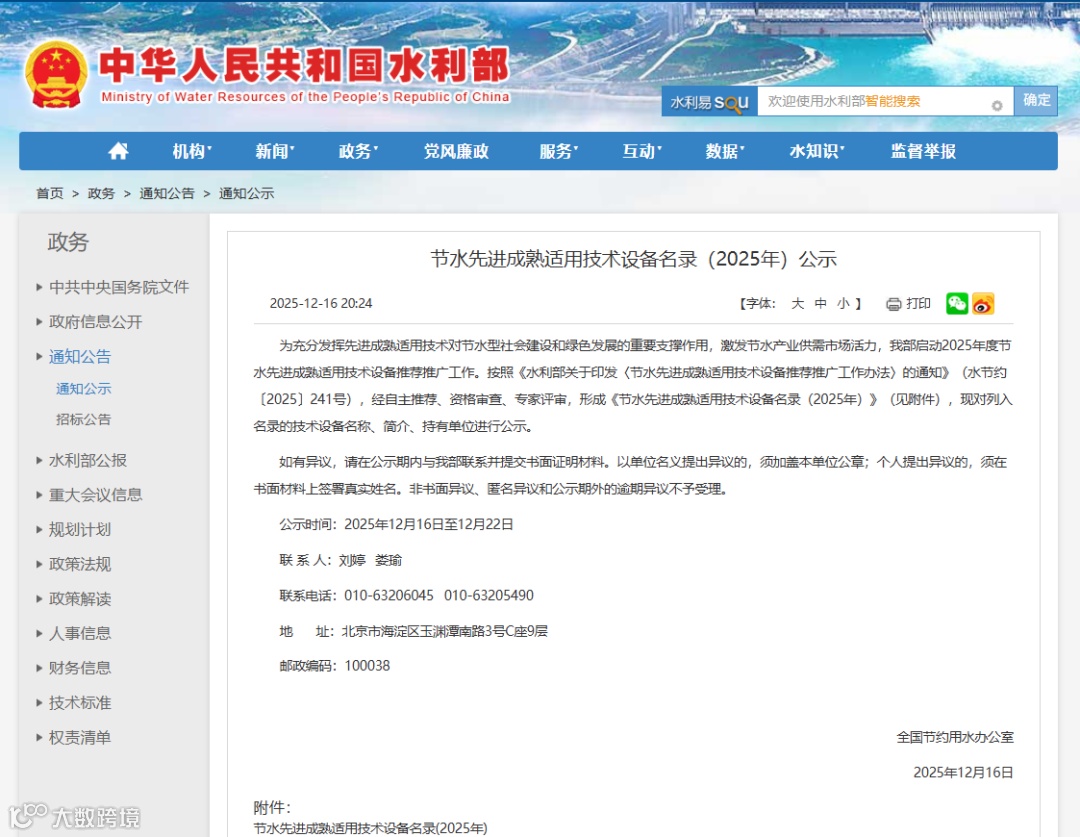
Task: Click the 打印 print link
Action: pos(918,304)
